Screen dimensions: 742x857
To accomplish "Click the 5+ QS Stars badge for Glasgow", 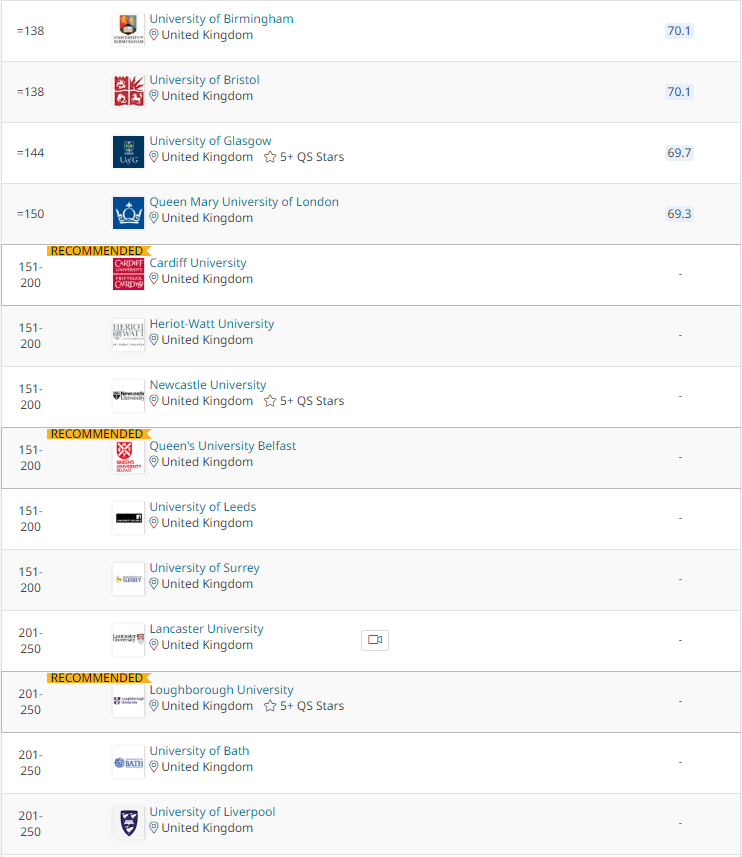I will 304,157.
